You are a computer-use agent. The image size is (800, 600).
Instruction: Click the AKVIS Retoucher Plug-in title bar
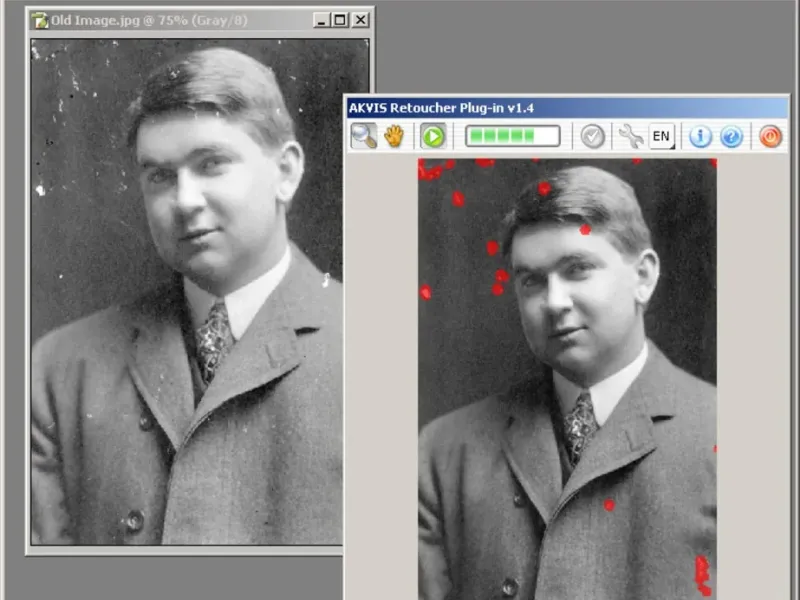(567, 108)
